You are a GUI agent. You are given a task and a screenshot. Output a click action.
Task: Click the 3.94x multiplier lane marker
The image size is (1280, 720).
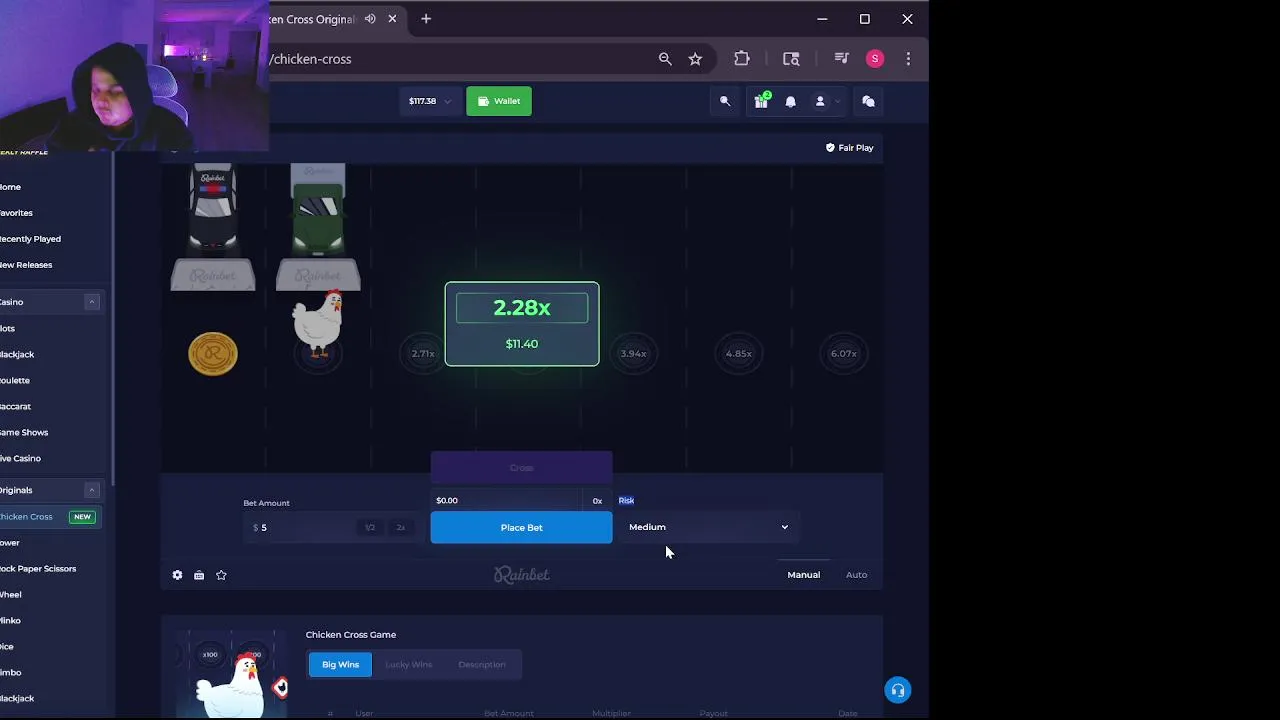click(633, 353)
